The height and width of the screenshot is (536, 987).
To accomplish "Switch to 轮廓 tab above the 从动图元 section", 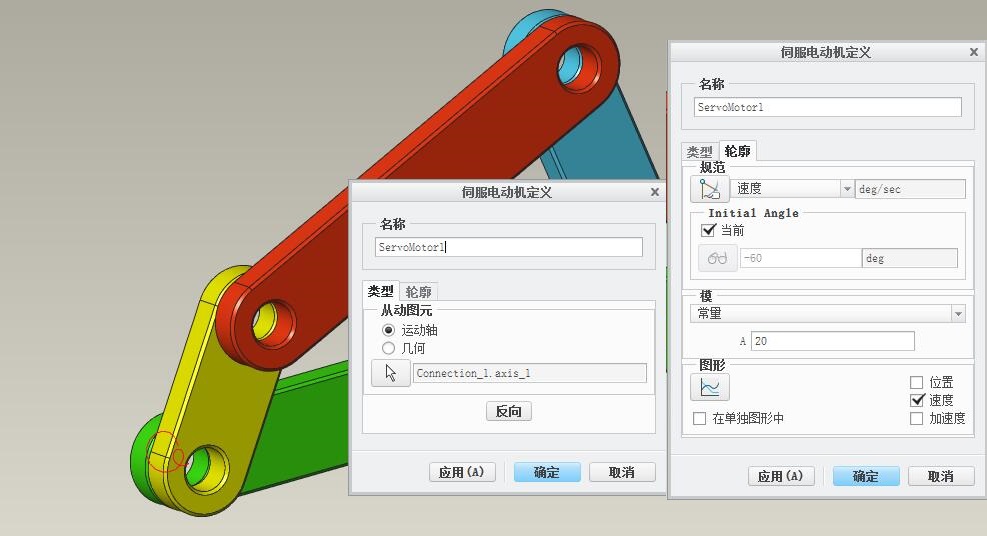I will tap(418, 292).
